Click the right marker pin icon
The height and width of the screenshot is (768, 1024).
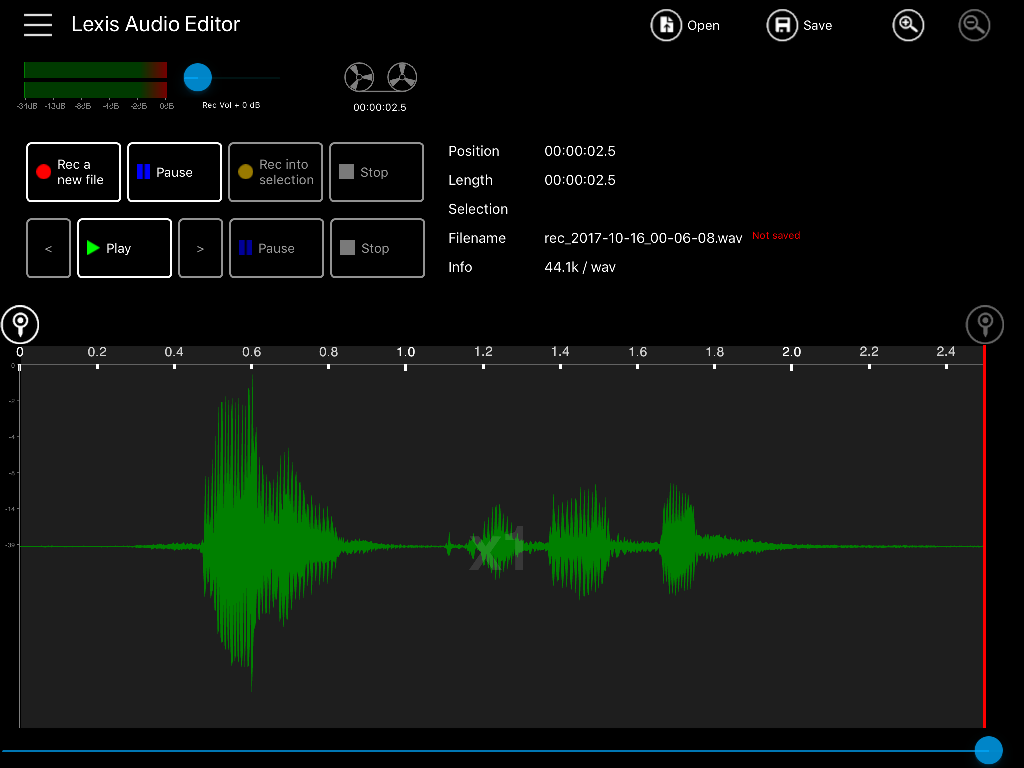point(985,324)
